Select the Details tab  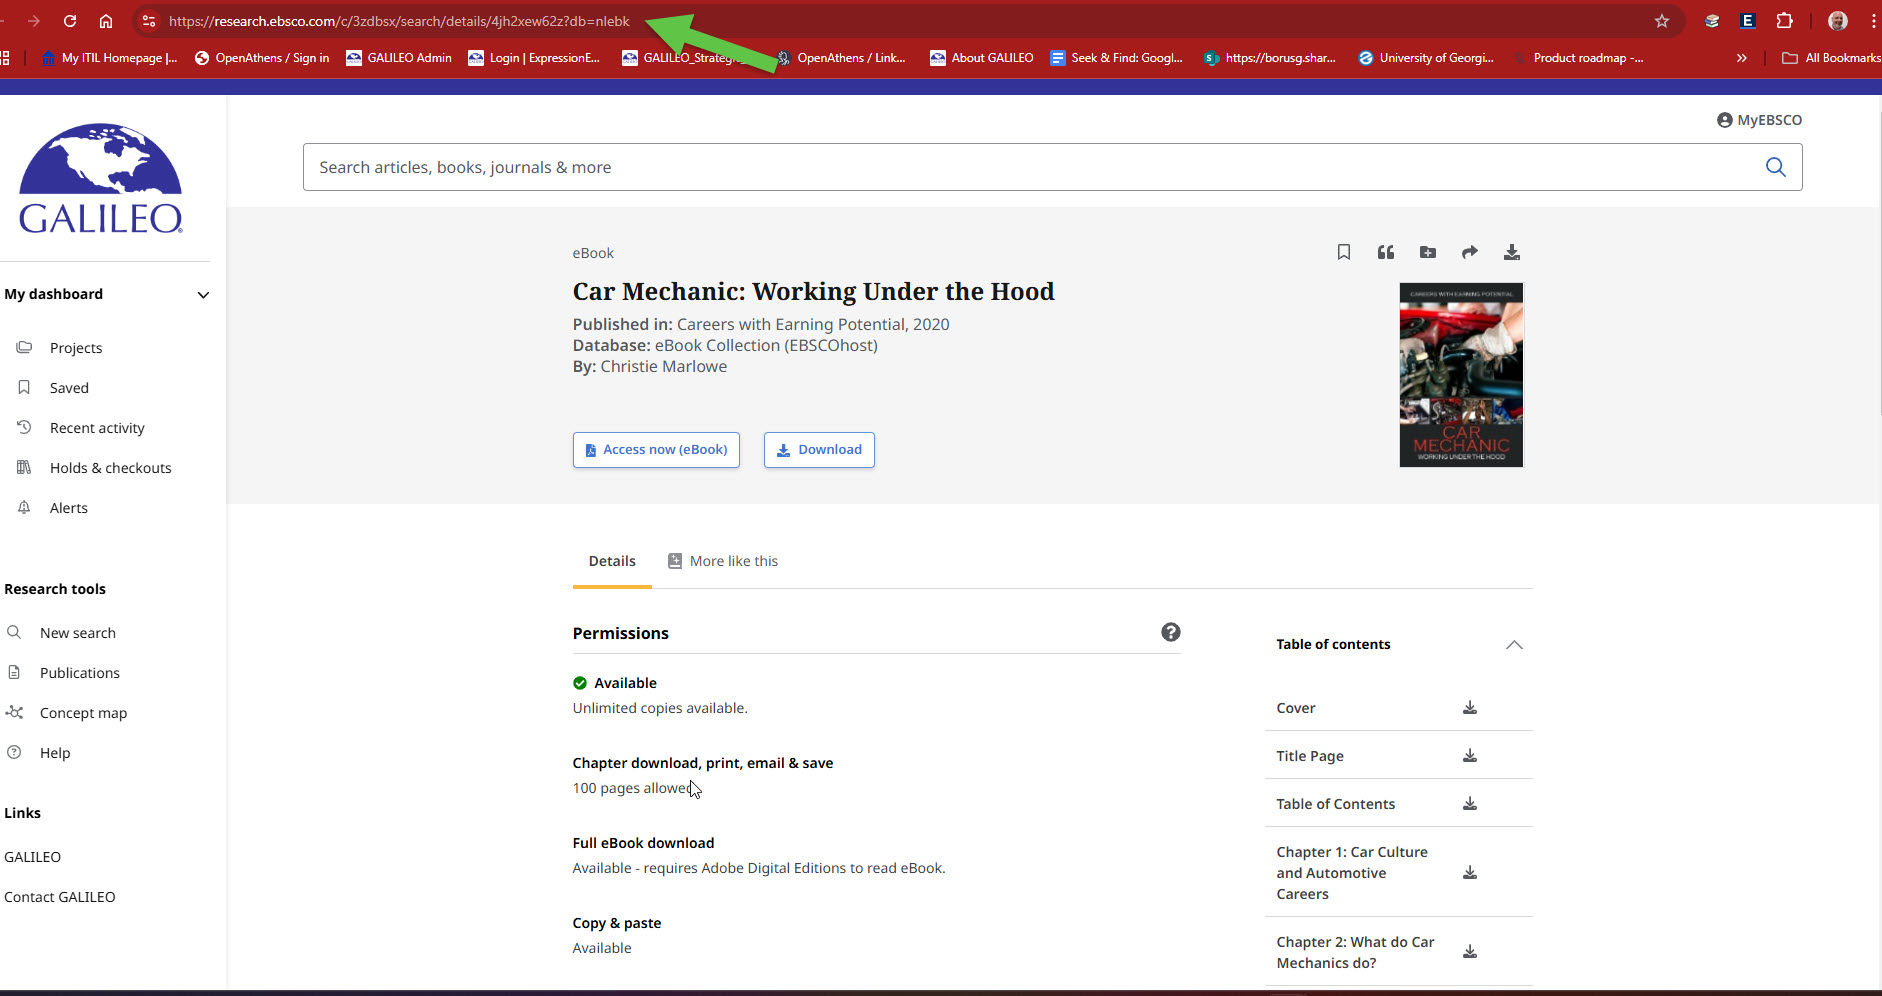click(x=612, y=561)
